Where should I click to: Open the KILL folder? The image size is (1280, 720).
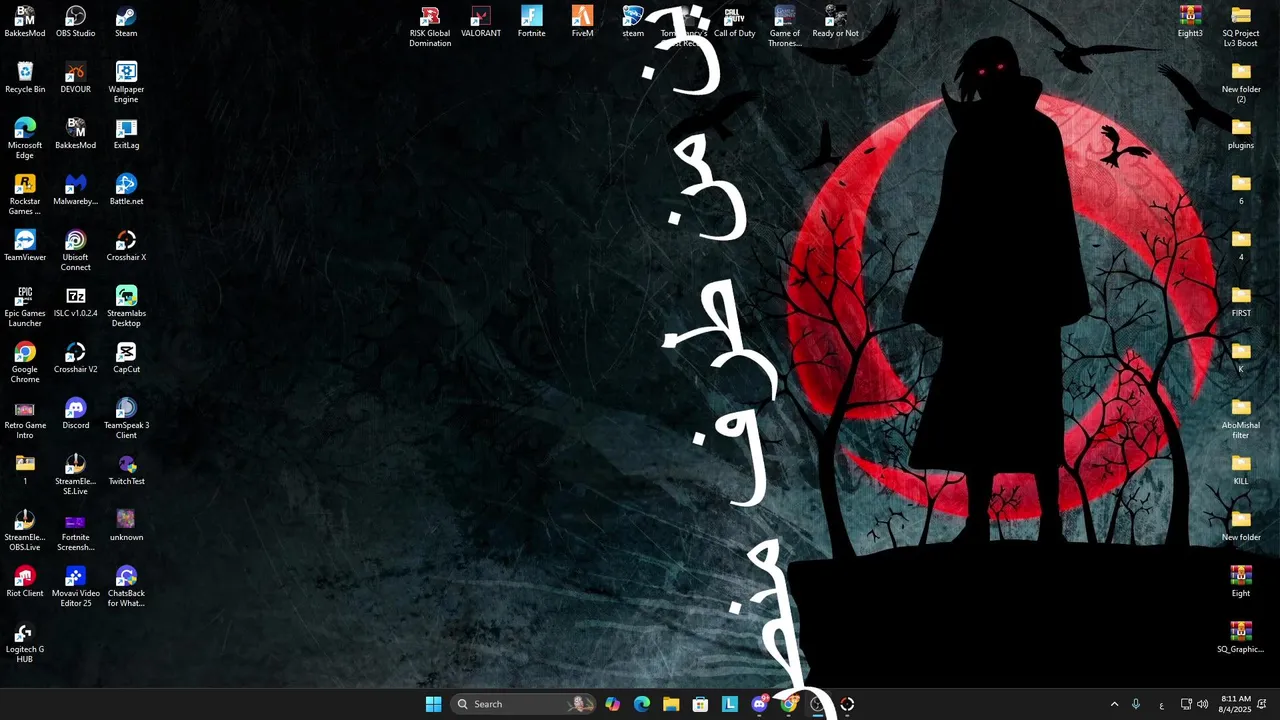(1241, 470)
